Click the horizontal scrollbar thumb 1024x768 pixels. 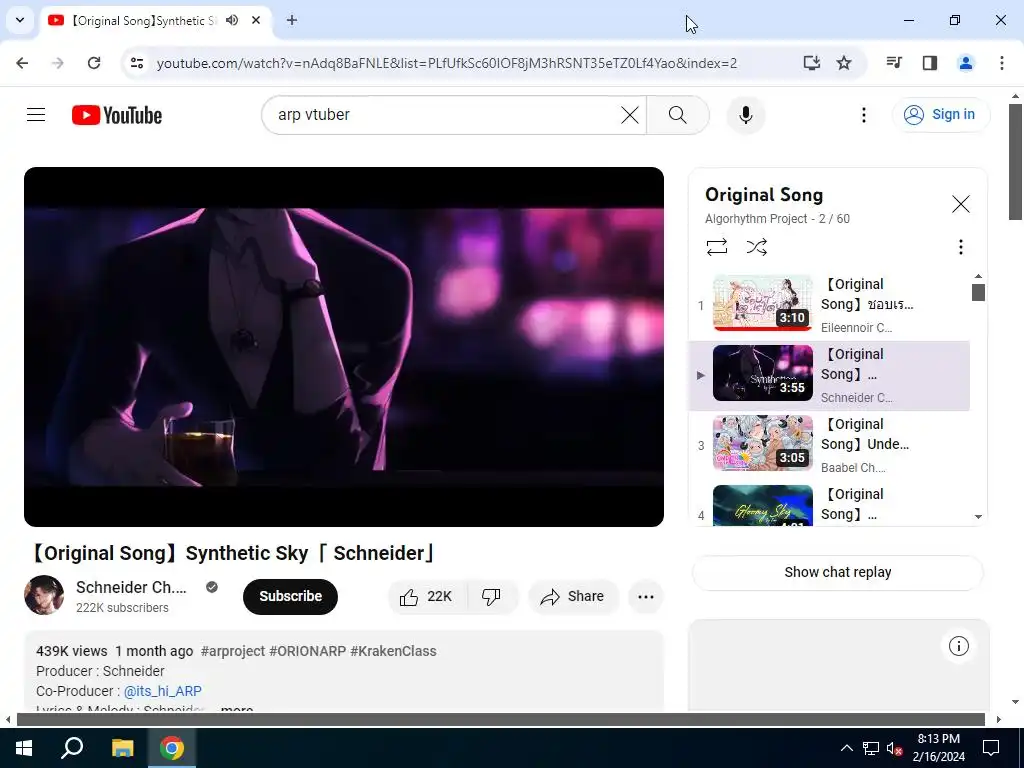pos(500,720)
